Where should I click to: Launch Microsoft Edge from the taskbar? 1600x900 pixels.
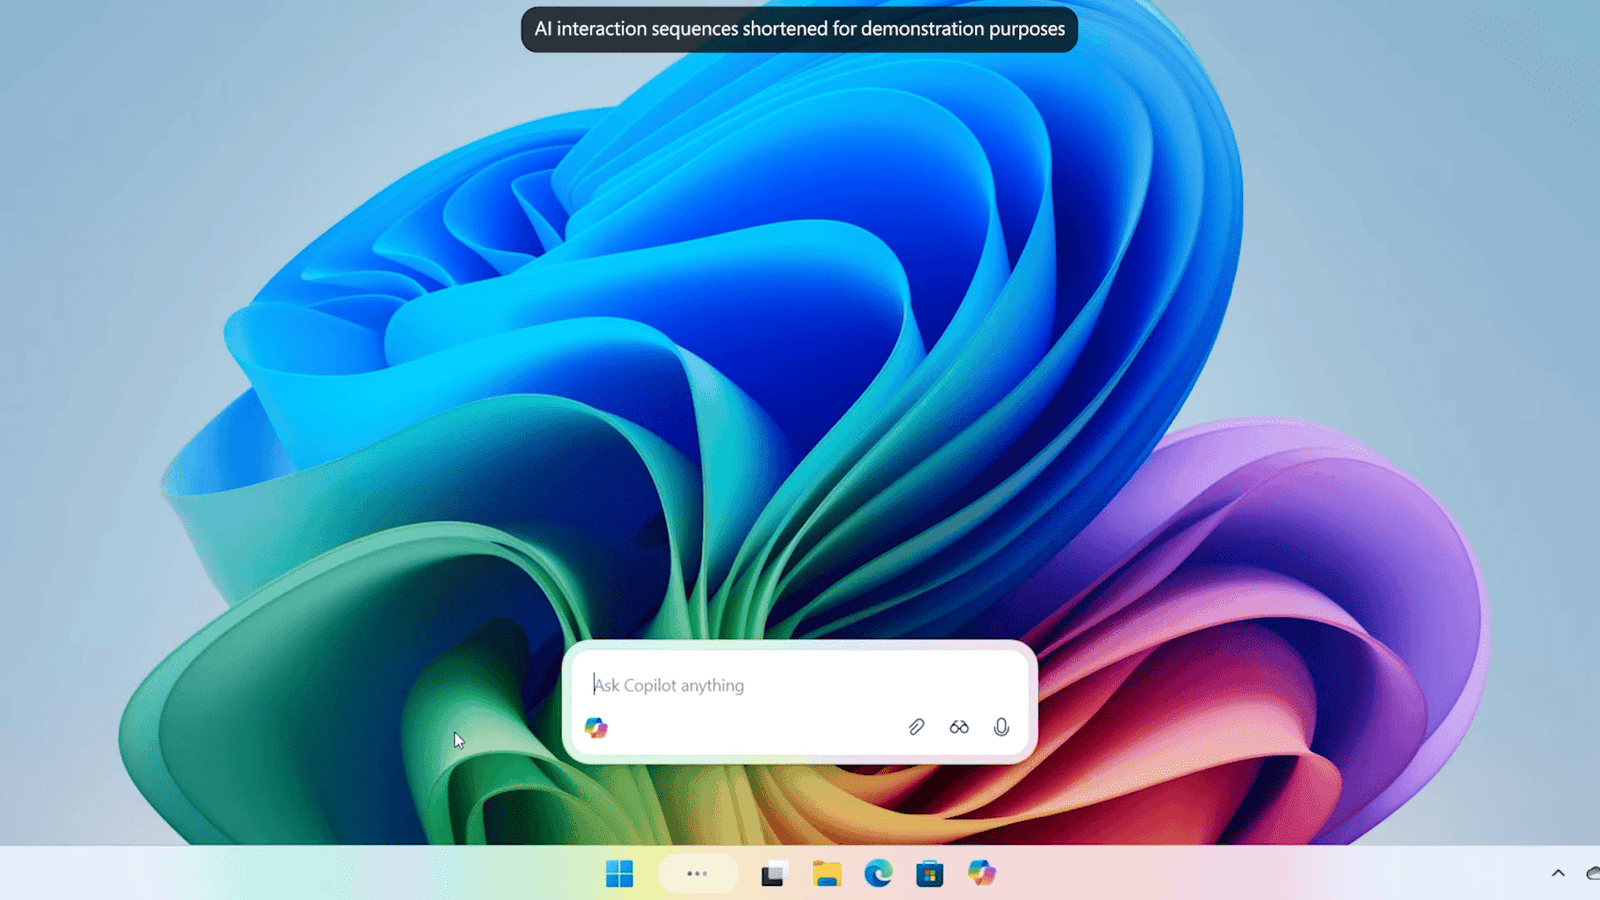click(878, 874)
